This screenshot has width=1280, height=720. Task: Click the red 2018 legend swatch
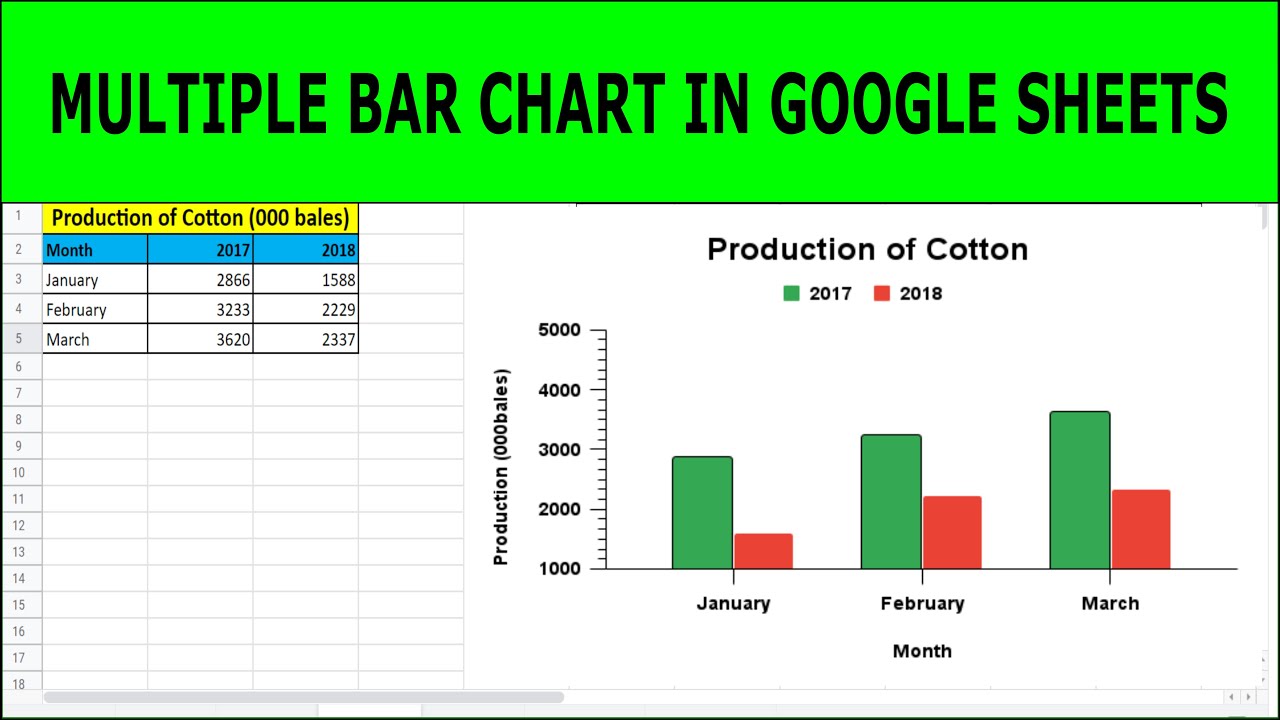(882, 293)
